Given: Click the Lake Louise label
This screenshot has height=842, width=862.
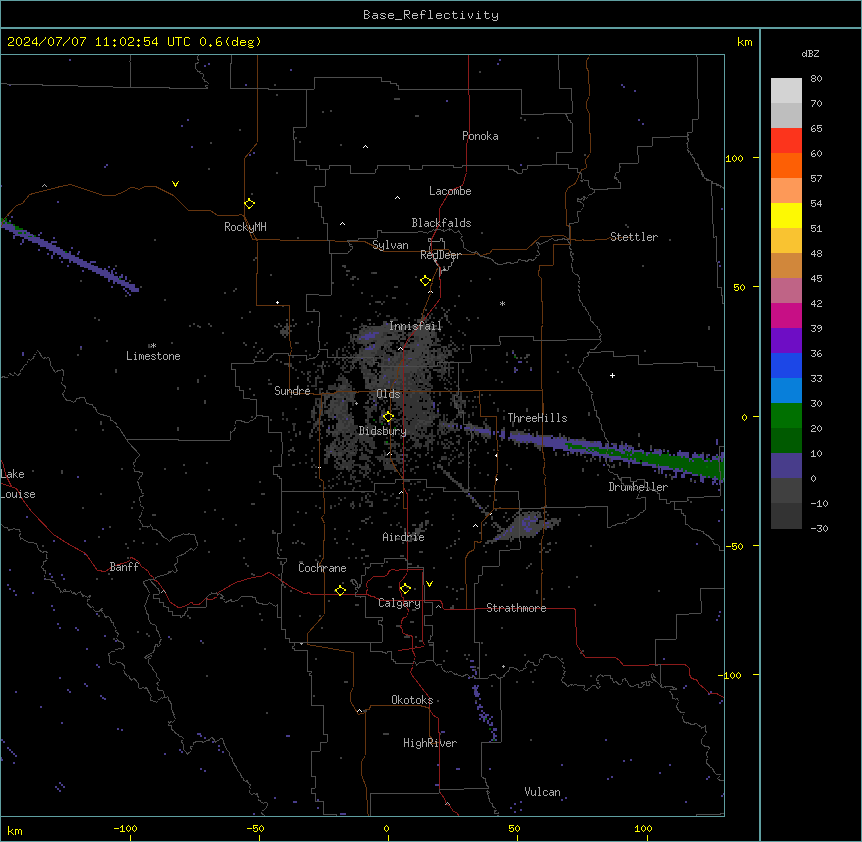Looking at the screenshot, I should pos(18,484).
